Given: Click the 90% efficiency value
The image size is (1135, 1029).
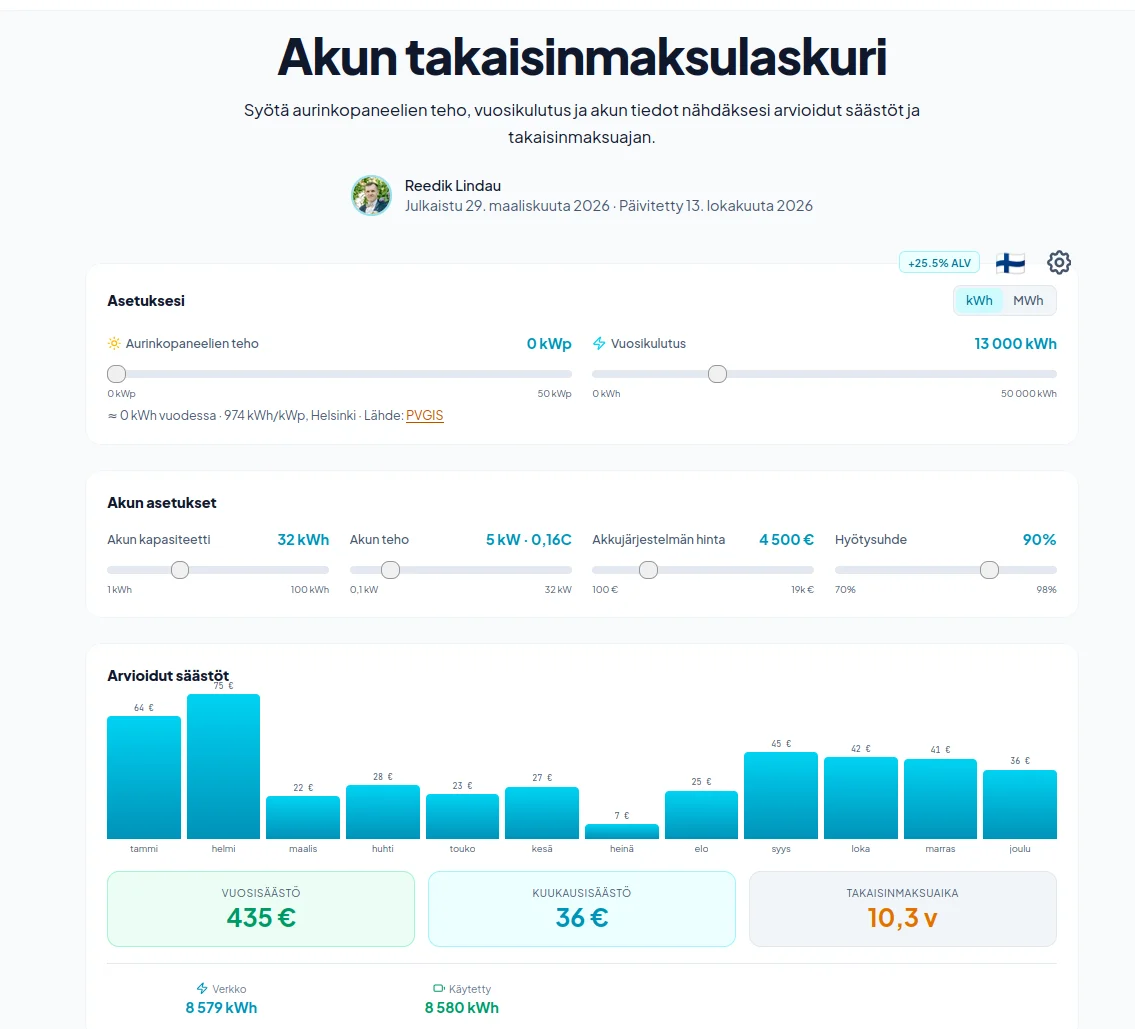Looking at the screenshot, I should (1039, 540).
